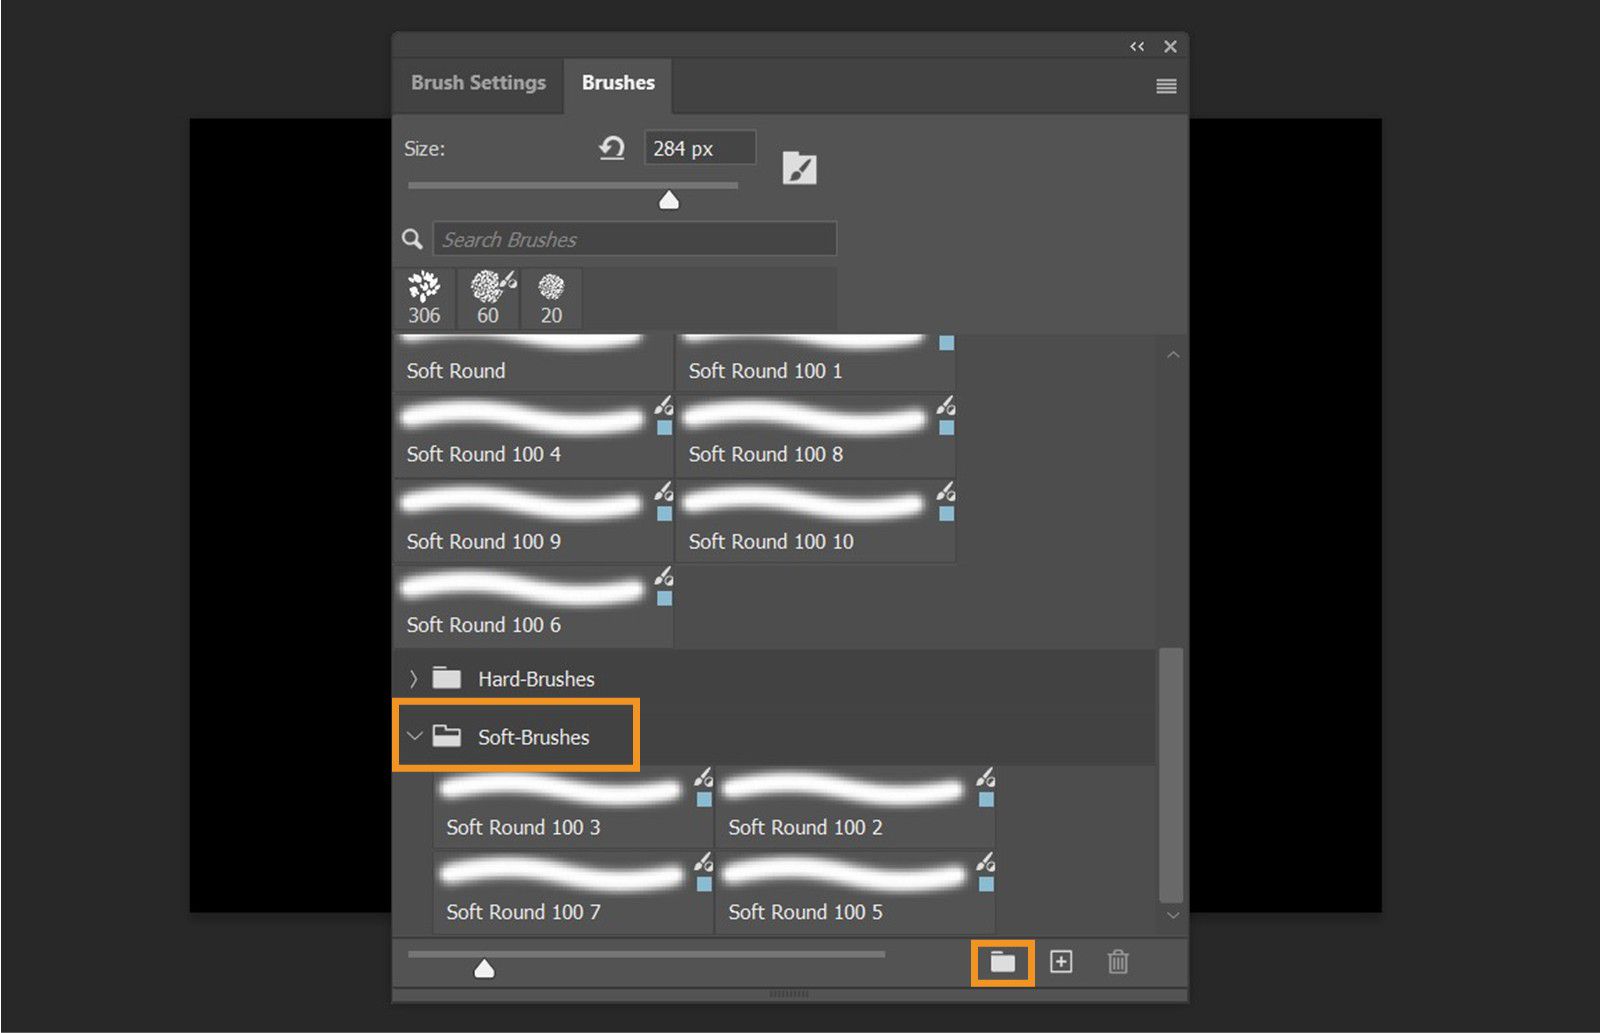Open the Brushes panel options menu
The height and width of the screenshot is (1033, 1600).
1166,86
